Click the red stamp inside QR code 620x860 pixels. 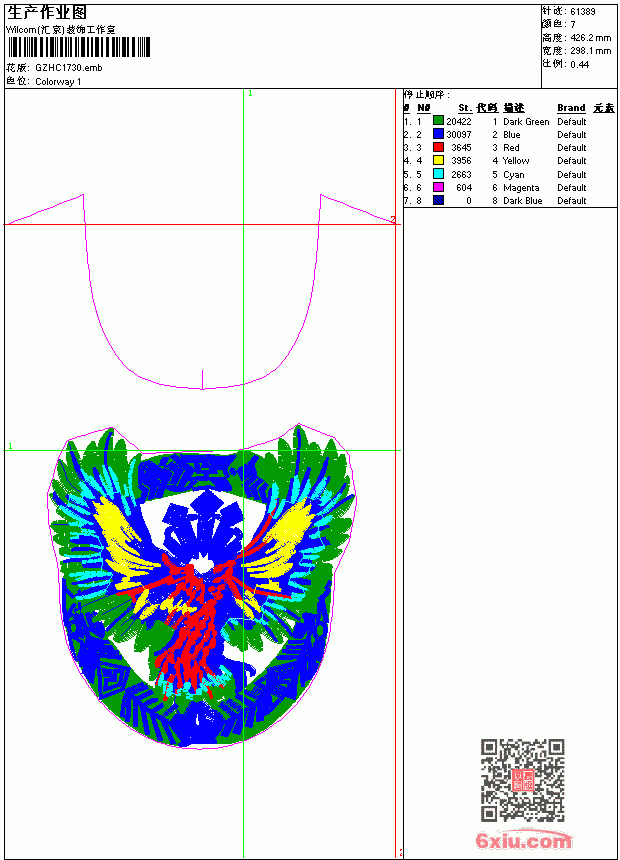pyautogui.click(x=522, y=779)
